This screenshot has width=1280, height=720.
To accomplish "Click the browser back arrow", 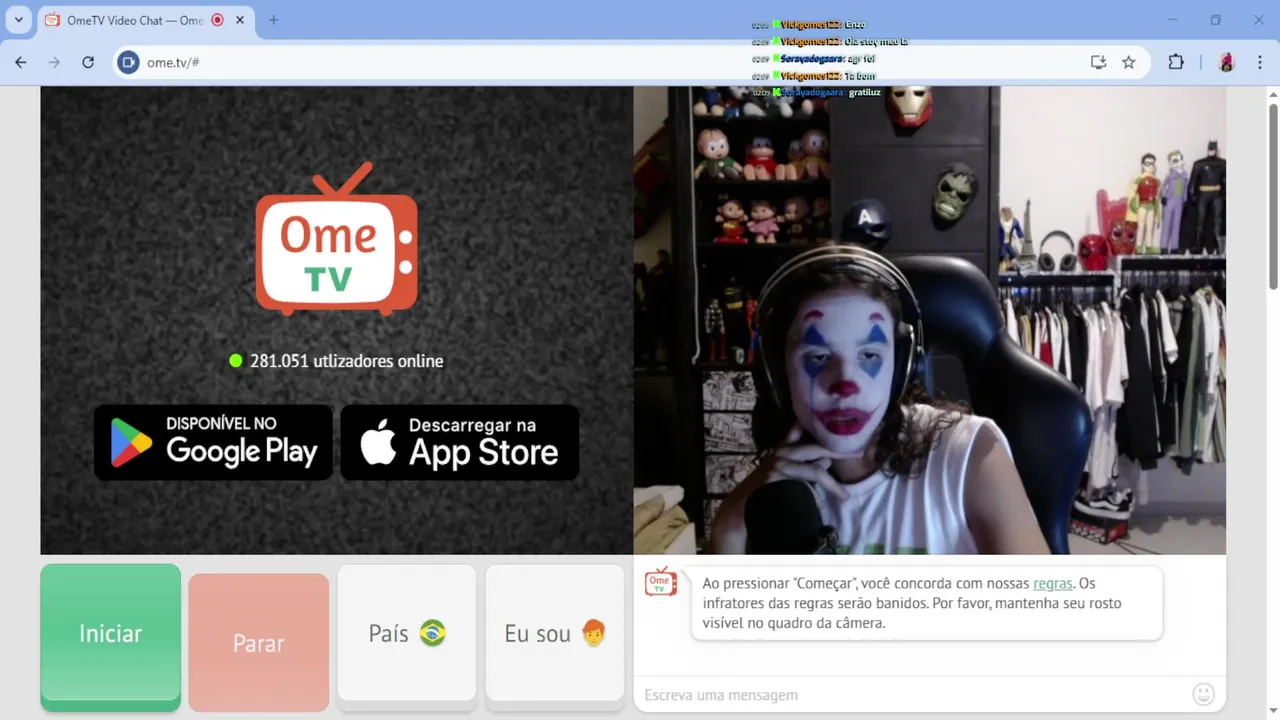I will (21, 62).
